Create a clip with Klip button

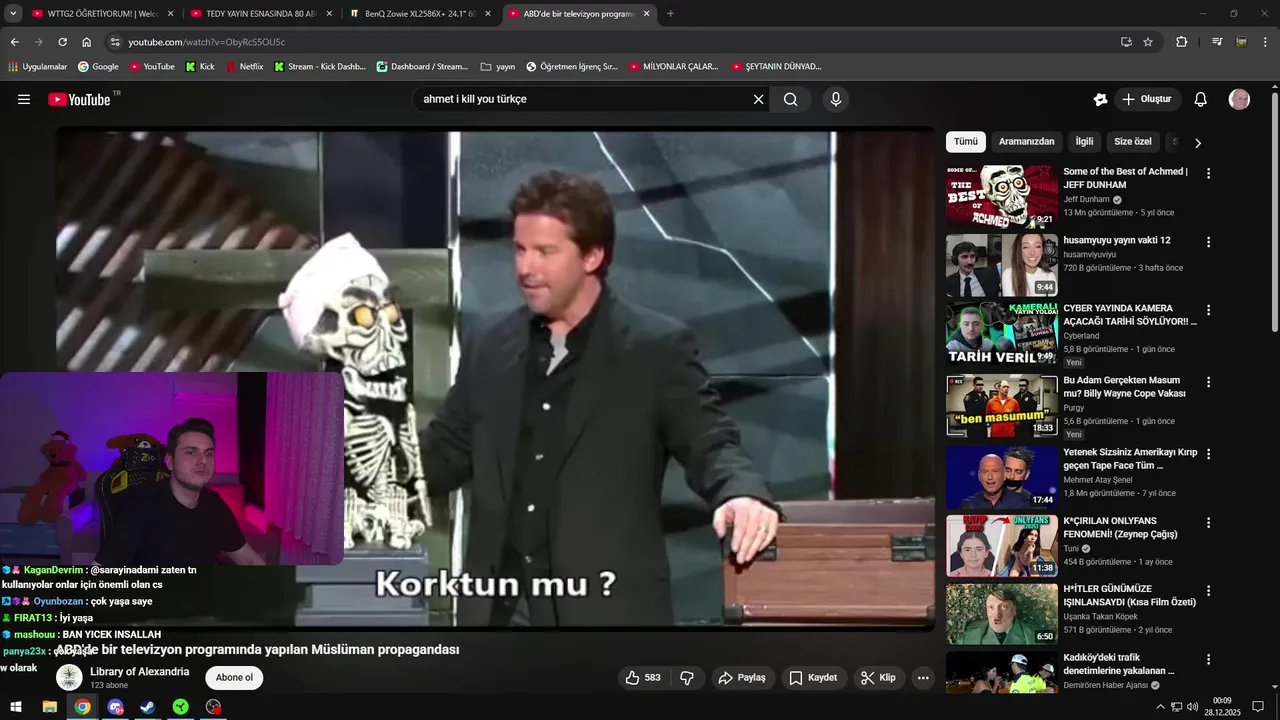pos(878,678)
